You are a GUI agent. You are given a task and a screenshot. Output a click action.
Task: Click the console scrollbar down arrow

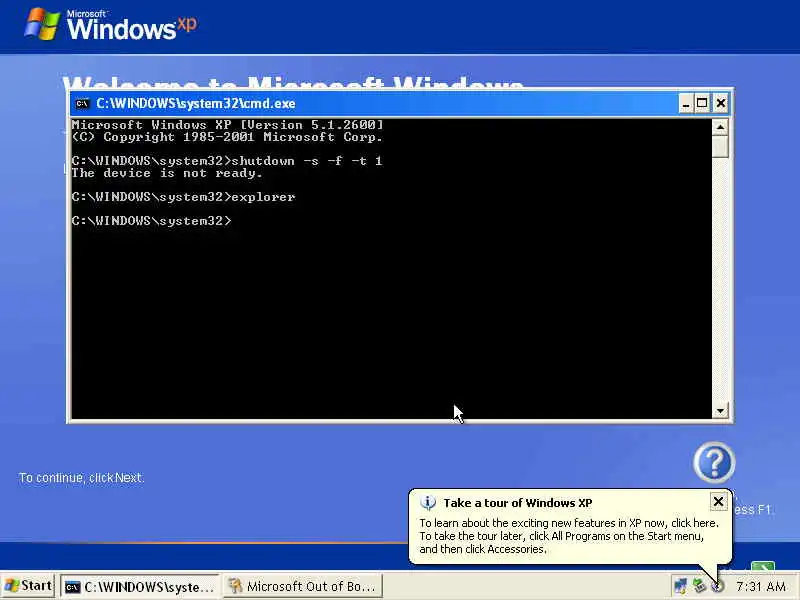(x=720, y=410)
